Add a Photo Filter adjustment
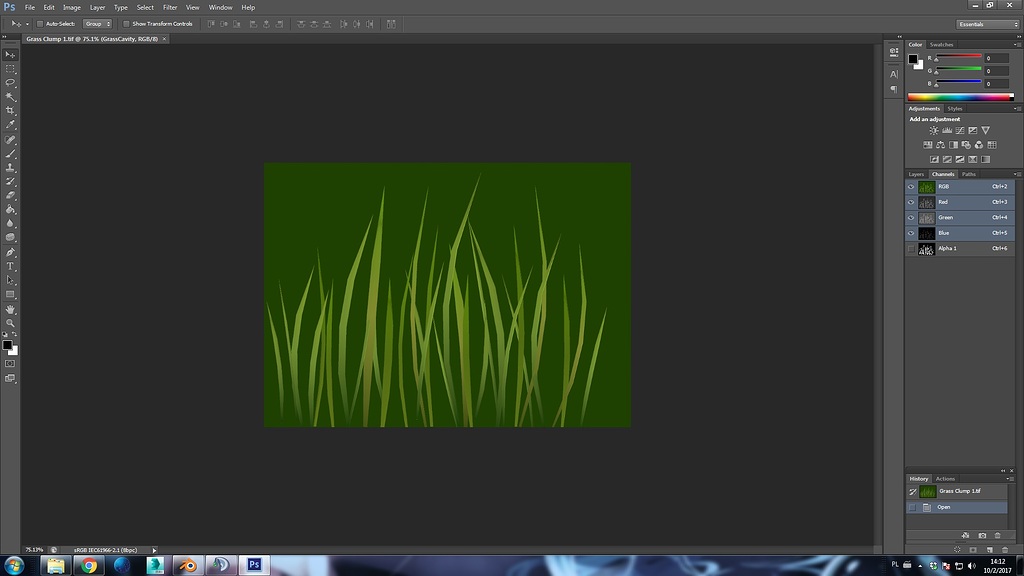The image size is (1024, 576). click(966, 145)
